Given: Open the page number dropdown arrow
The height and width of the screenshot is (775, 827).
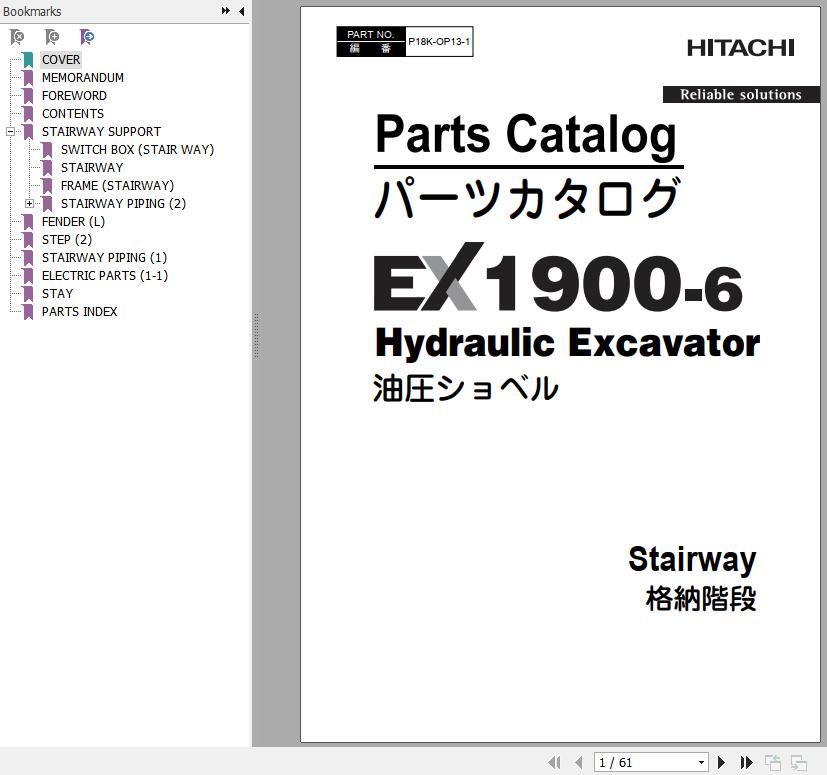Looking at the screenshot, I should pos(701,762).
